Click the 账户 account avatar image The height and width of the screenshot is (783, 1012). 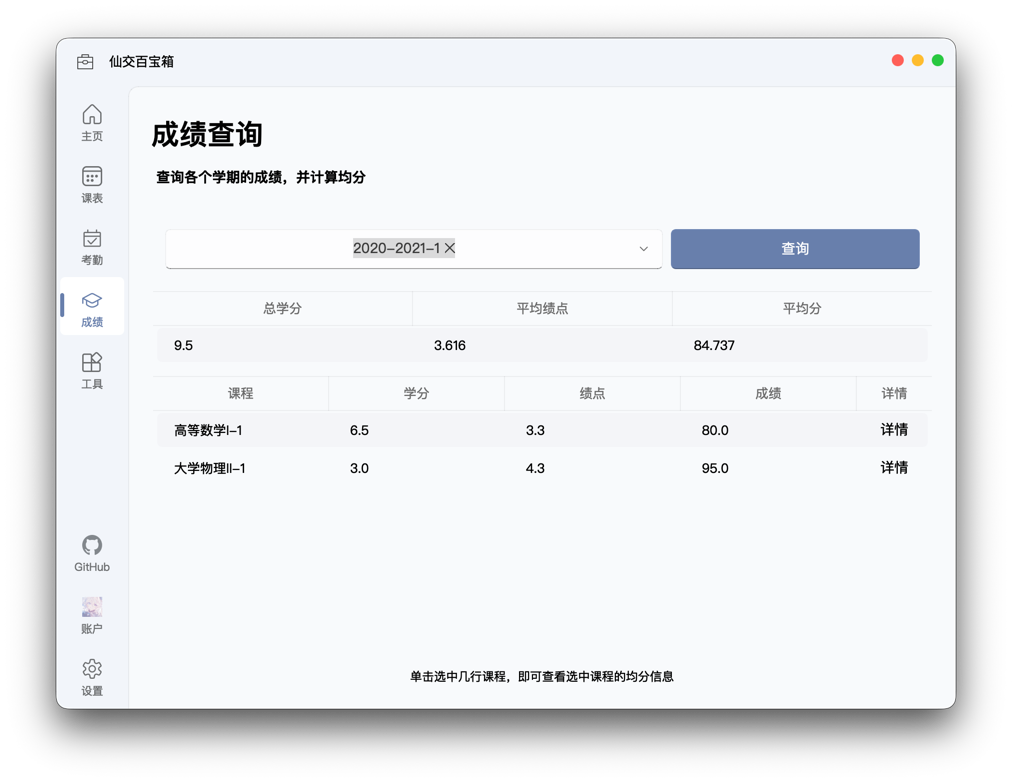point(91,606)
